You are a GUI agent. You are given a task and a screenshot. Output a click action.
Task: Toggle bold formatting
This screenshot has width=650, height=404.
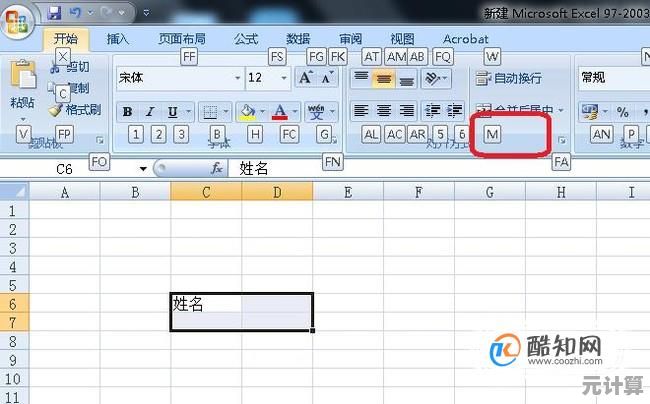128,111
